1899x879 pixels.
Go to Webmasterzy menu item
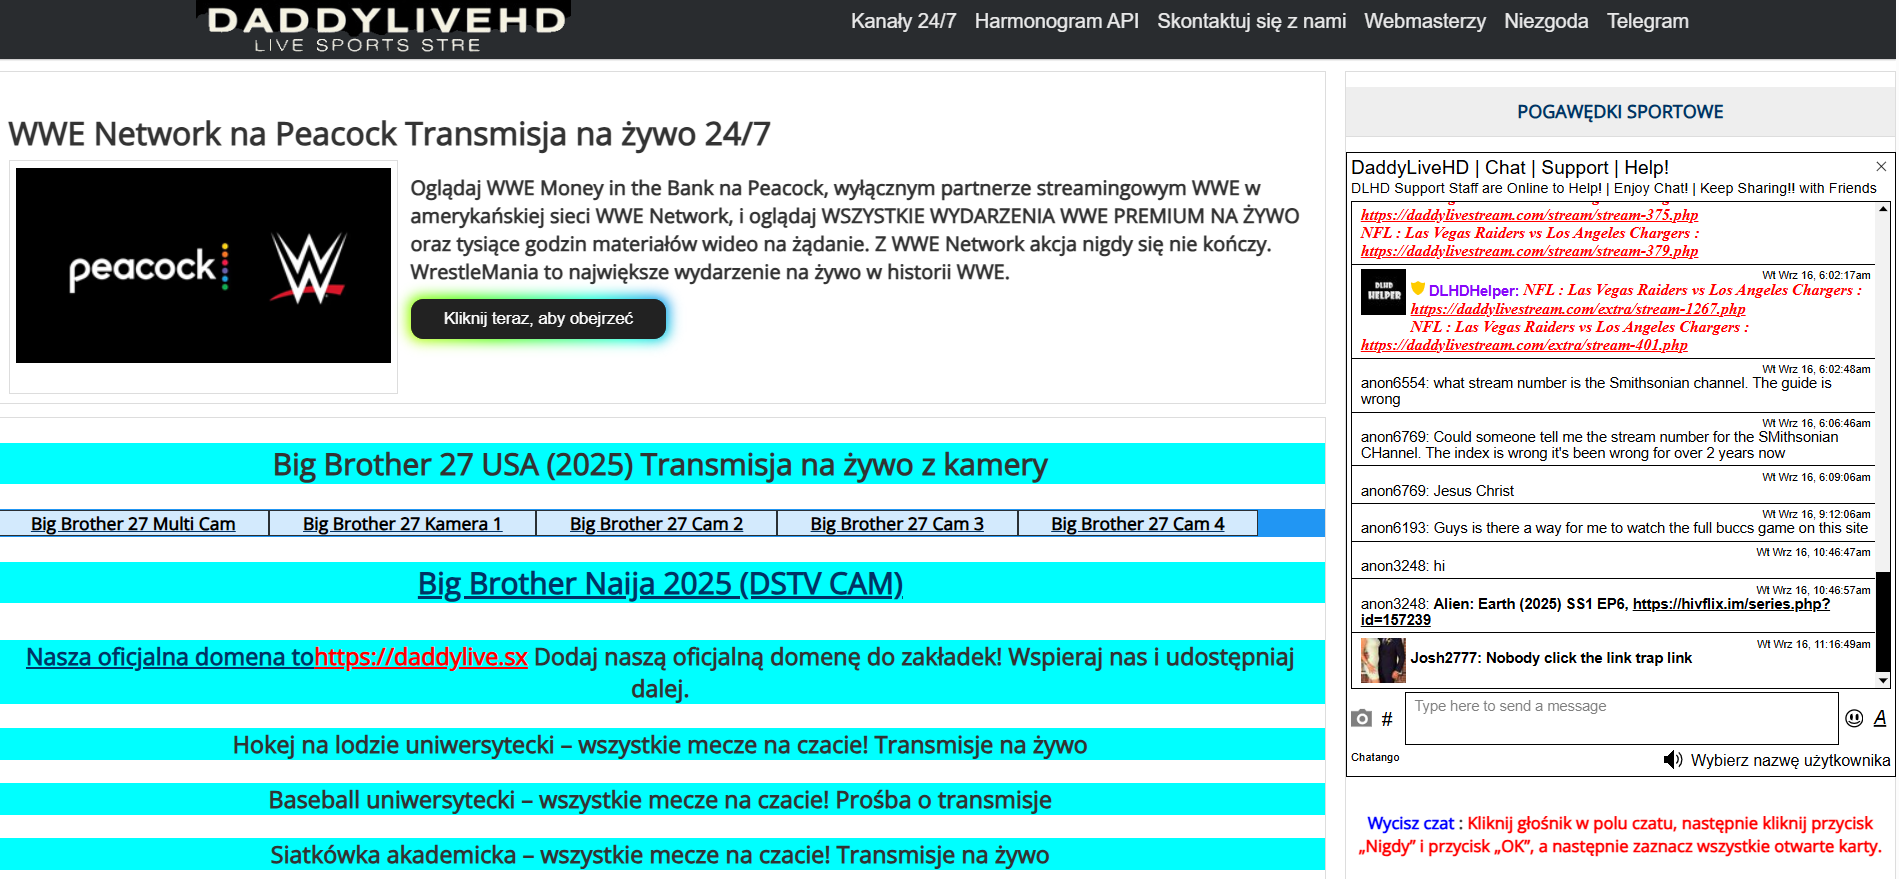(x=1424, y=21)
